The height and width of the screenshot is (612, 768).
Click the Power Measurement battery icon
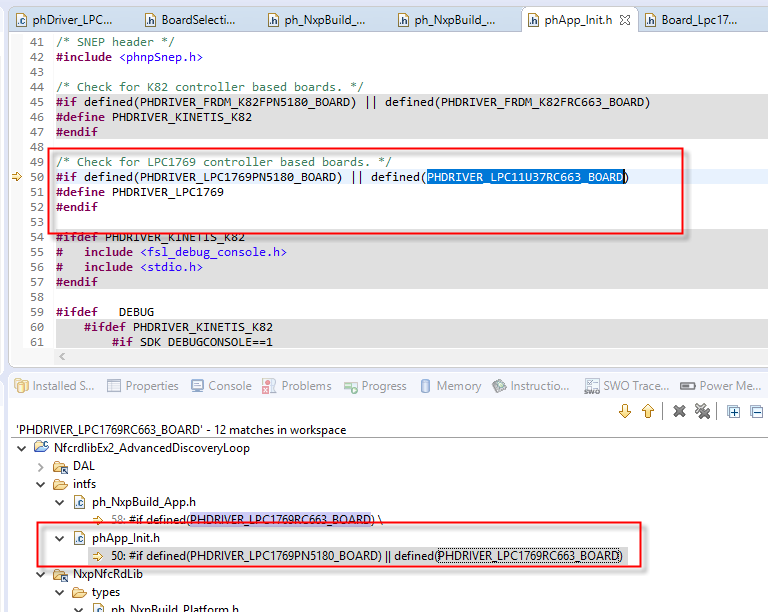pos(688,386)
